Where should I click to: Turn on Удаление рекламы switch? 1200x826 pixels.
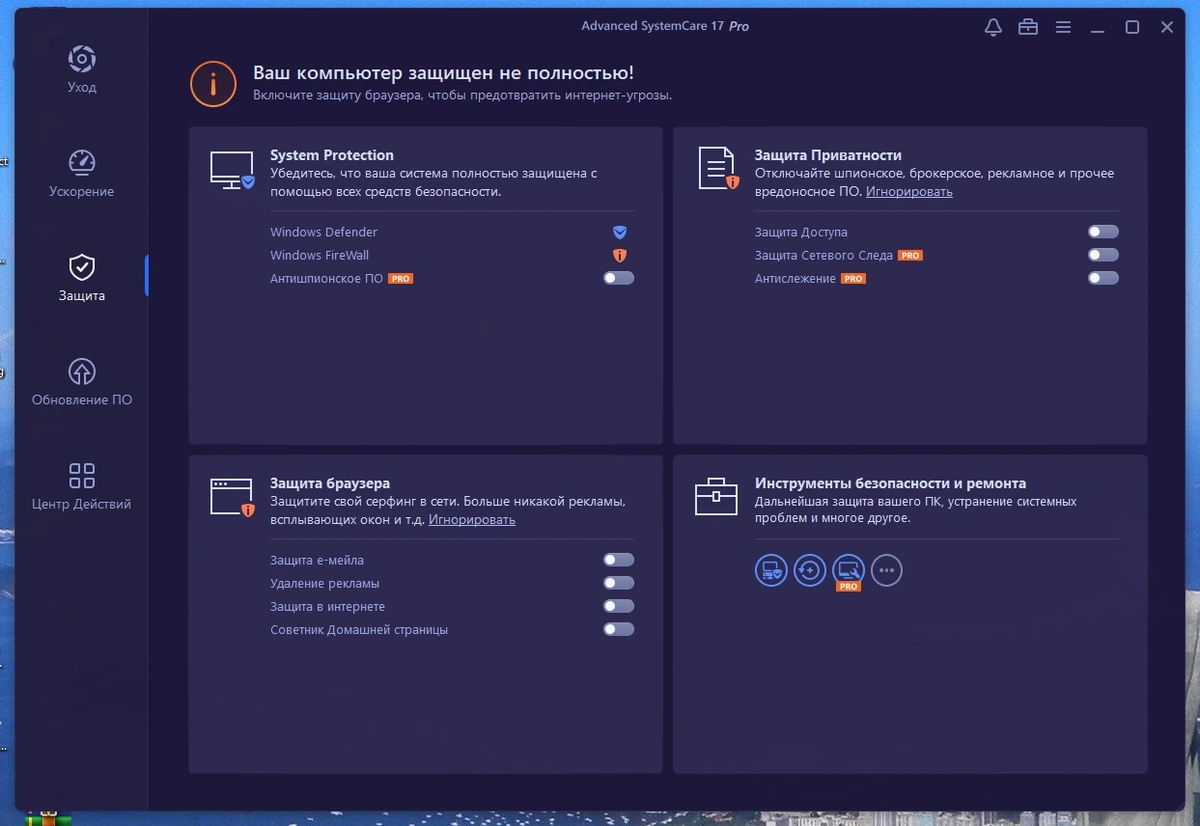click(619, 583)
